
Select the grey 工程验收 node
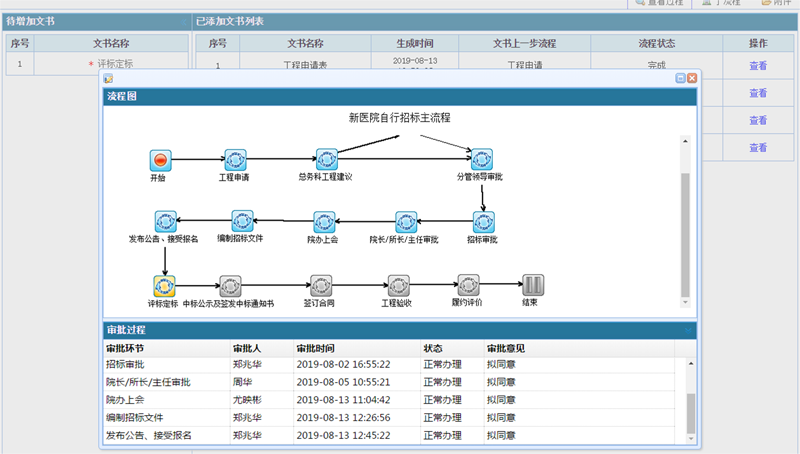[x=398, y=286]
